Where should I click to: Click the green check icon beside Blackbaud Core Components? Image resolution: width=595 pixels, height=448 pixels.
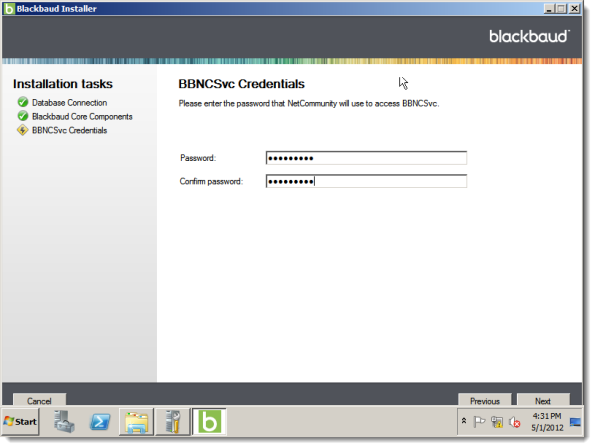(23, 116)
